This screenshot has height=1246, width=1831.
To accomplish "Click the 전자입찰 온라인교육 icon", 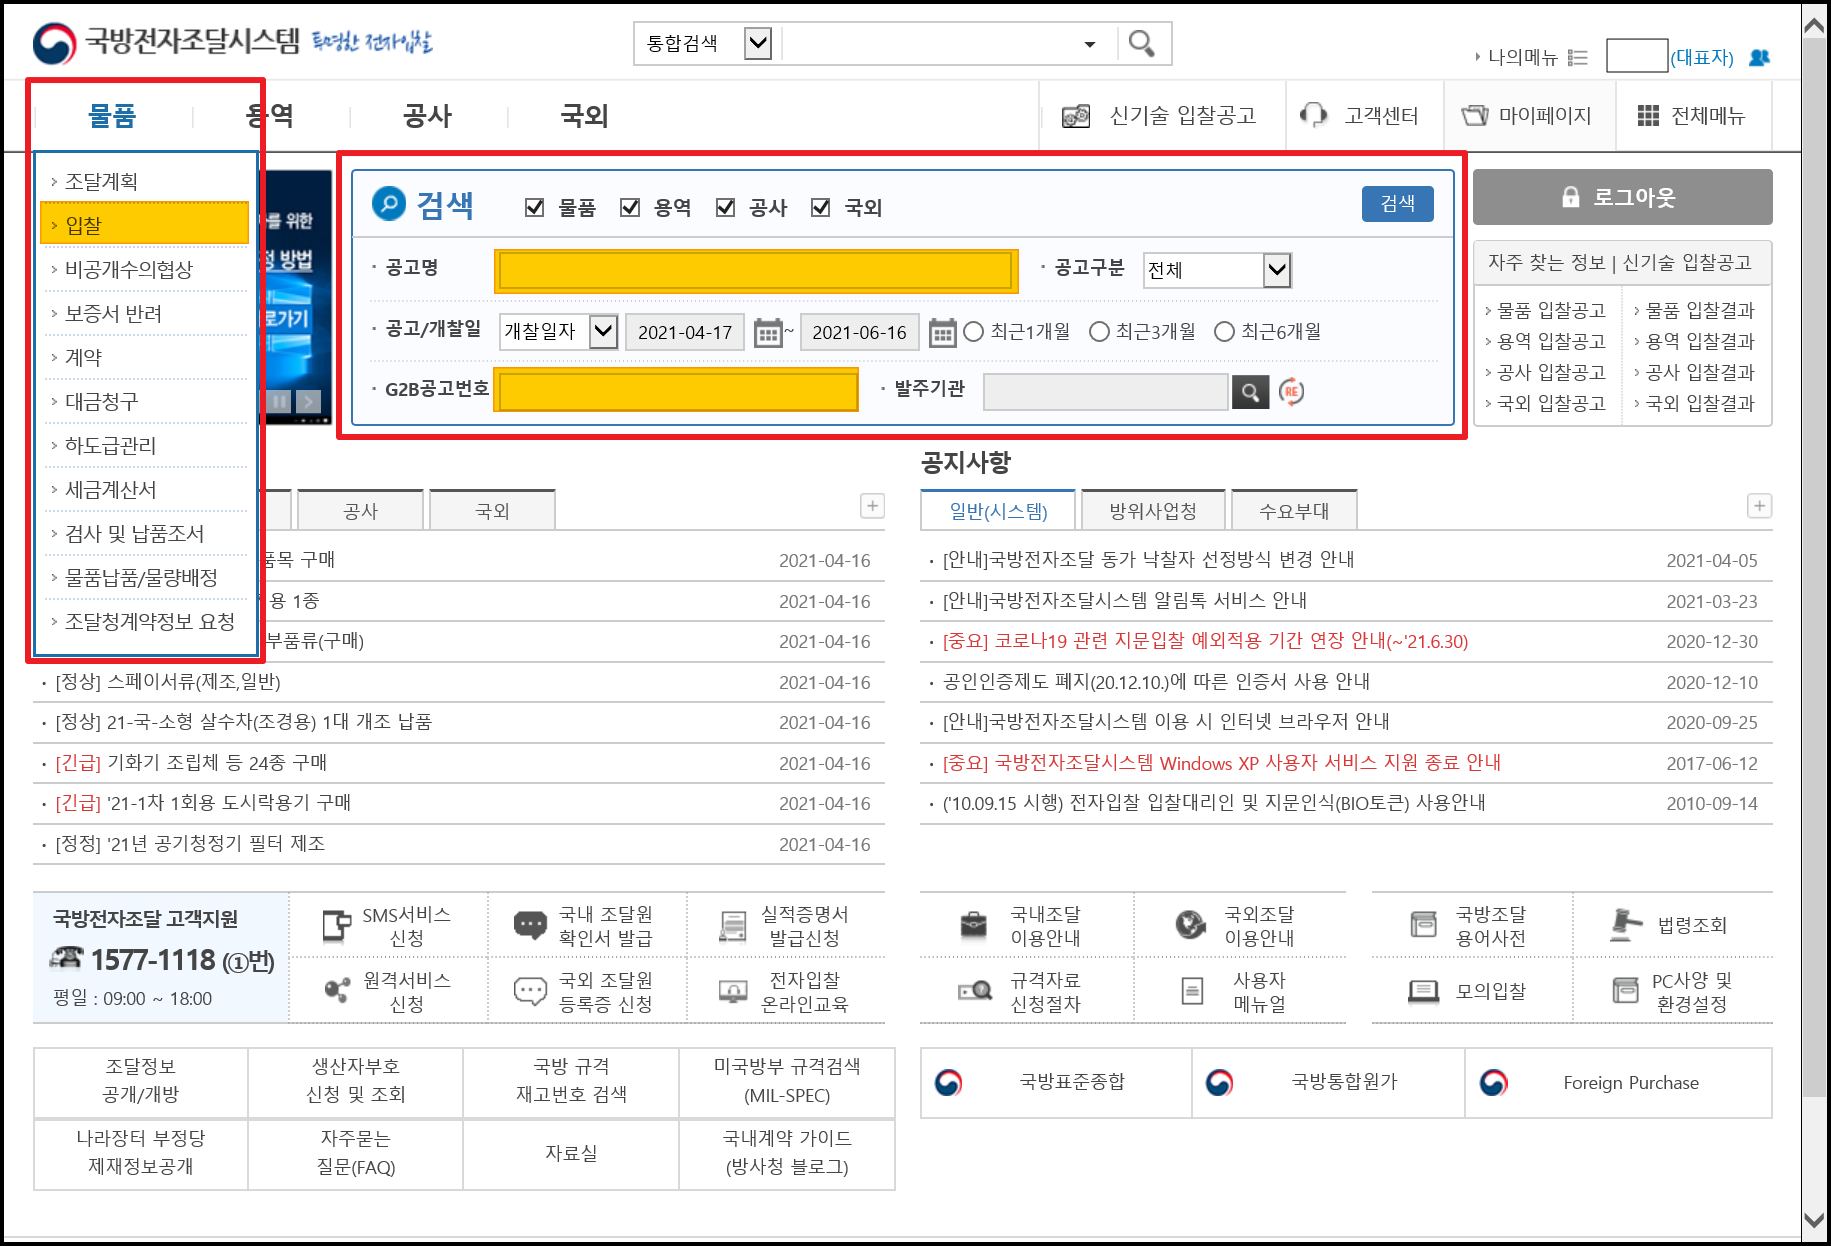I will [733, 992].
